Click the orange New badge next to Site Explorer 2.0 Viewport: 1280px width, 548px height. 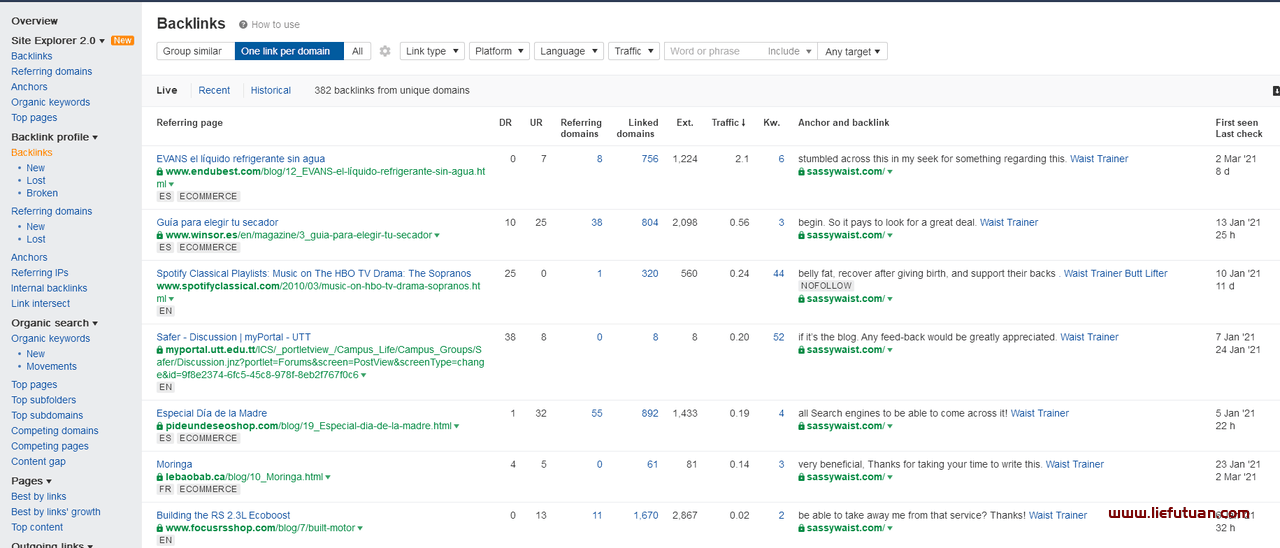(x=122, y=40)
